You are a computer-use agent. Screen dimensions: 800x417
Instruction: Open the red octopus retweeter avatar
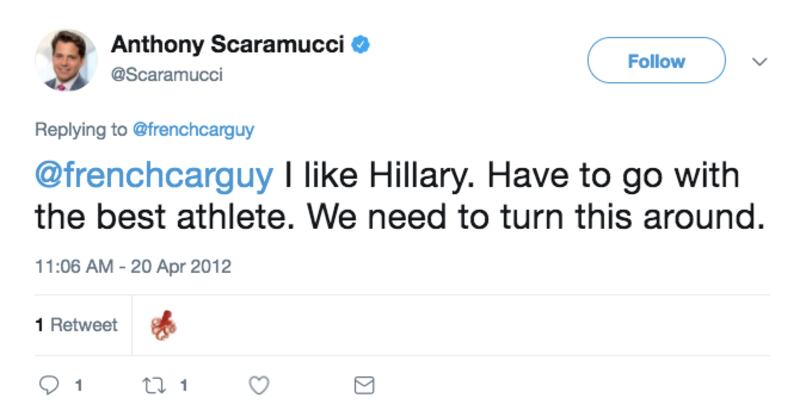[163, 325]
